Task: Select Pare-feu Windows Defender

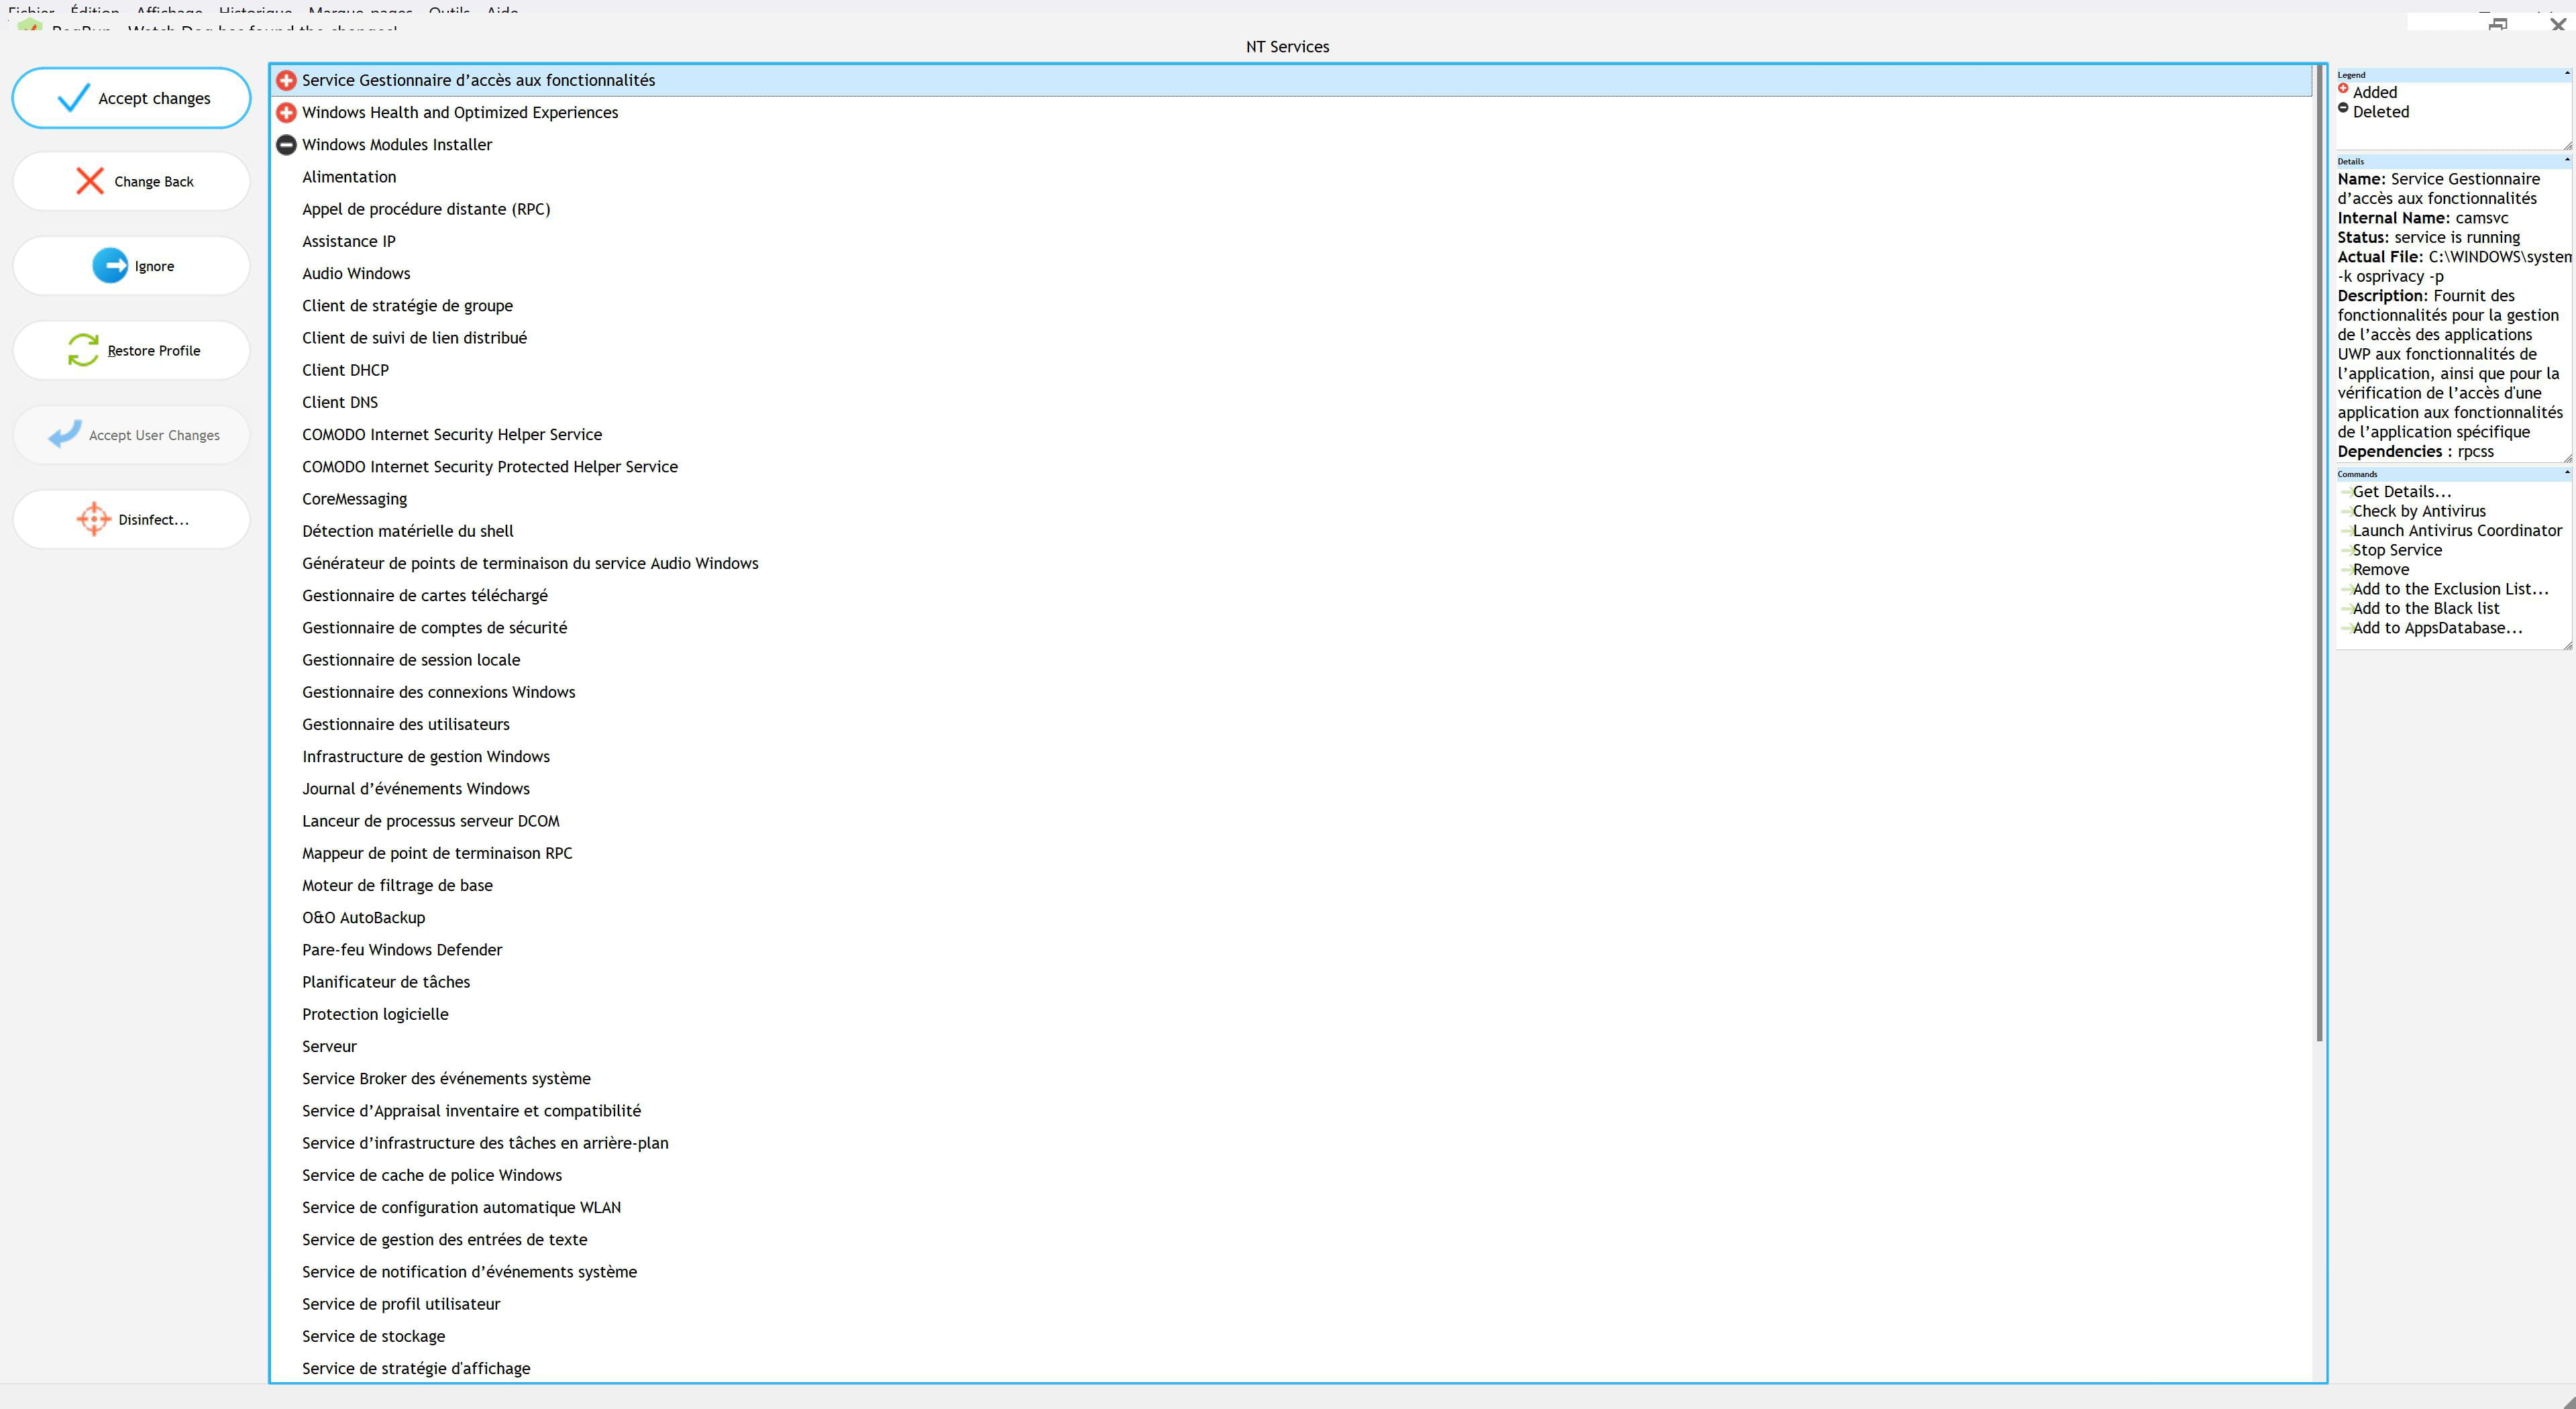Action: pyautogui.click(x=402, y=949)
